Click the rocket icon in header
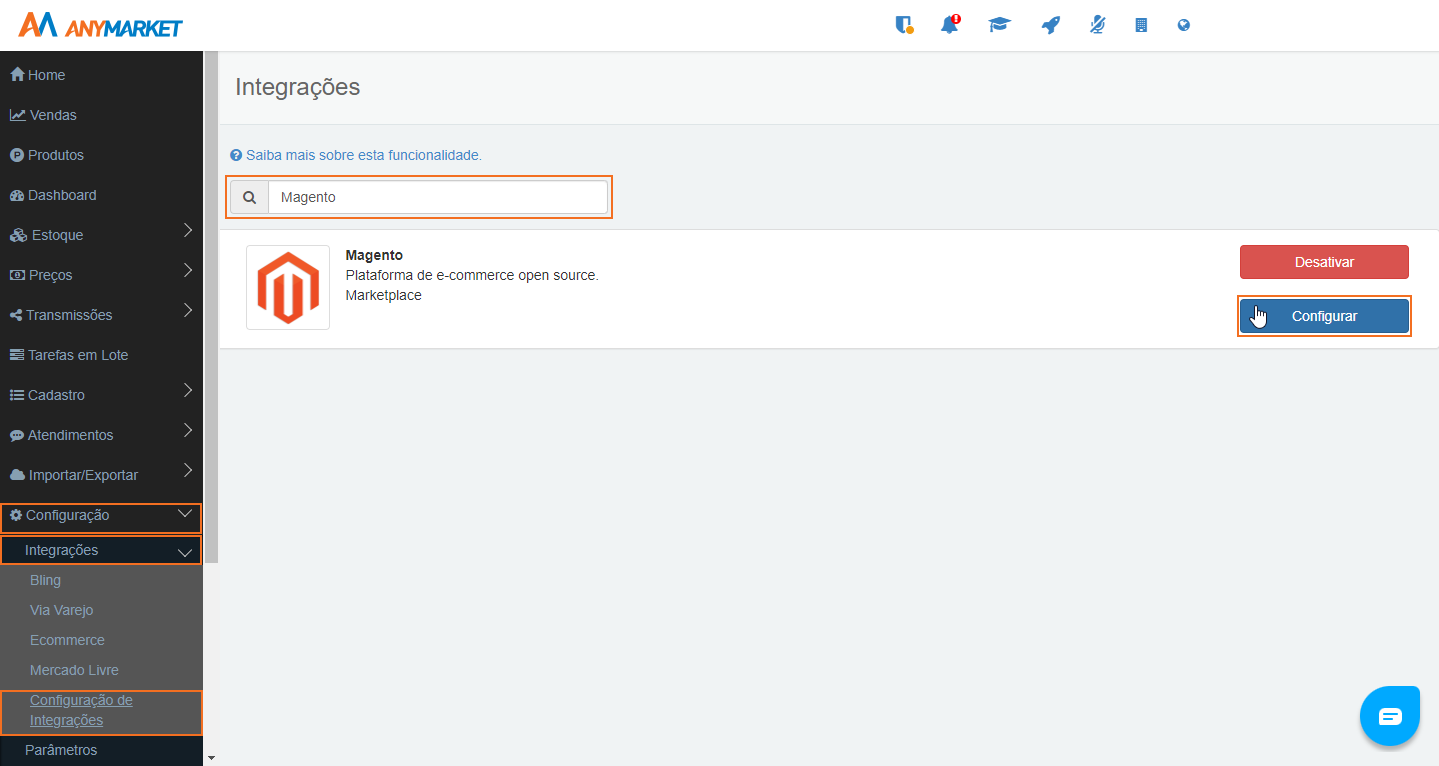The width and height of the screenshot is (1439, 766). 1050,25
